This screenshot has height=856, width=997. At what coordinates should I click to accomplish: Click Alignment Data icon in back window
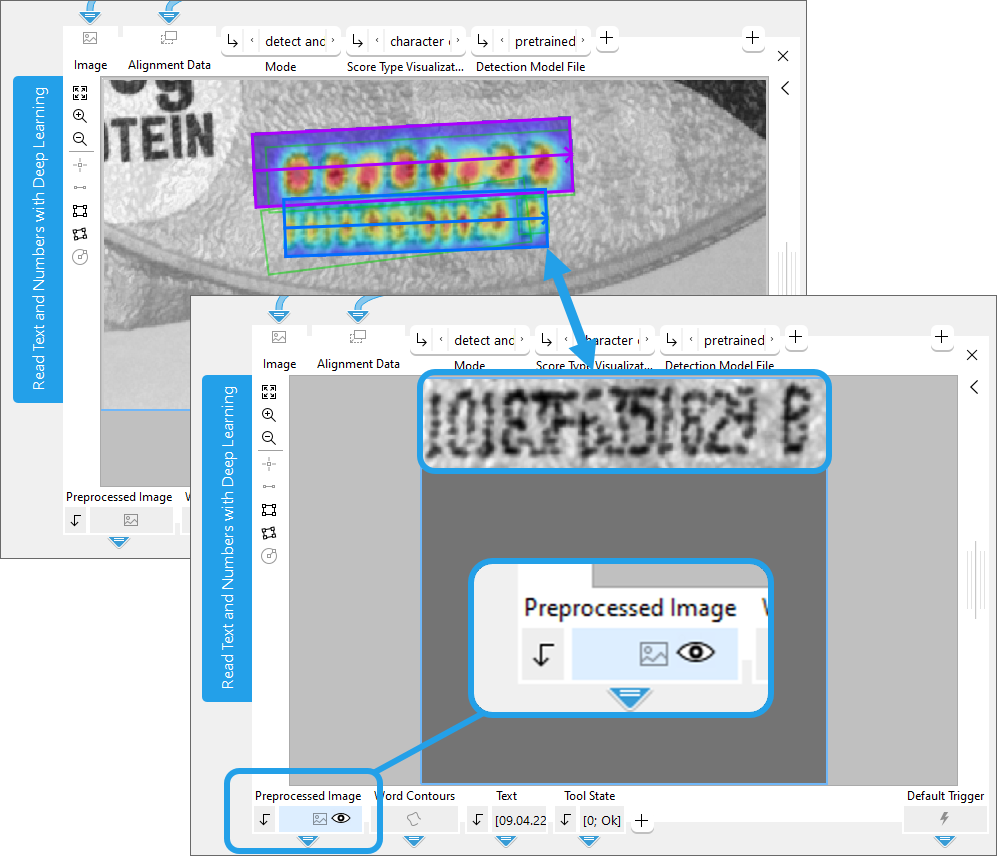pyautogui.click(x=168, y=38)
